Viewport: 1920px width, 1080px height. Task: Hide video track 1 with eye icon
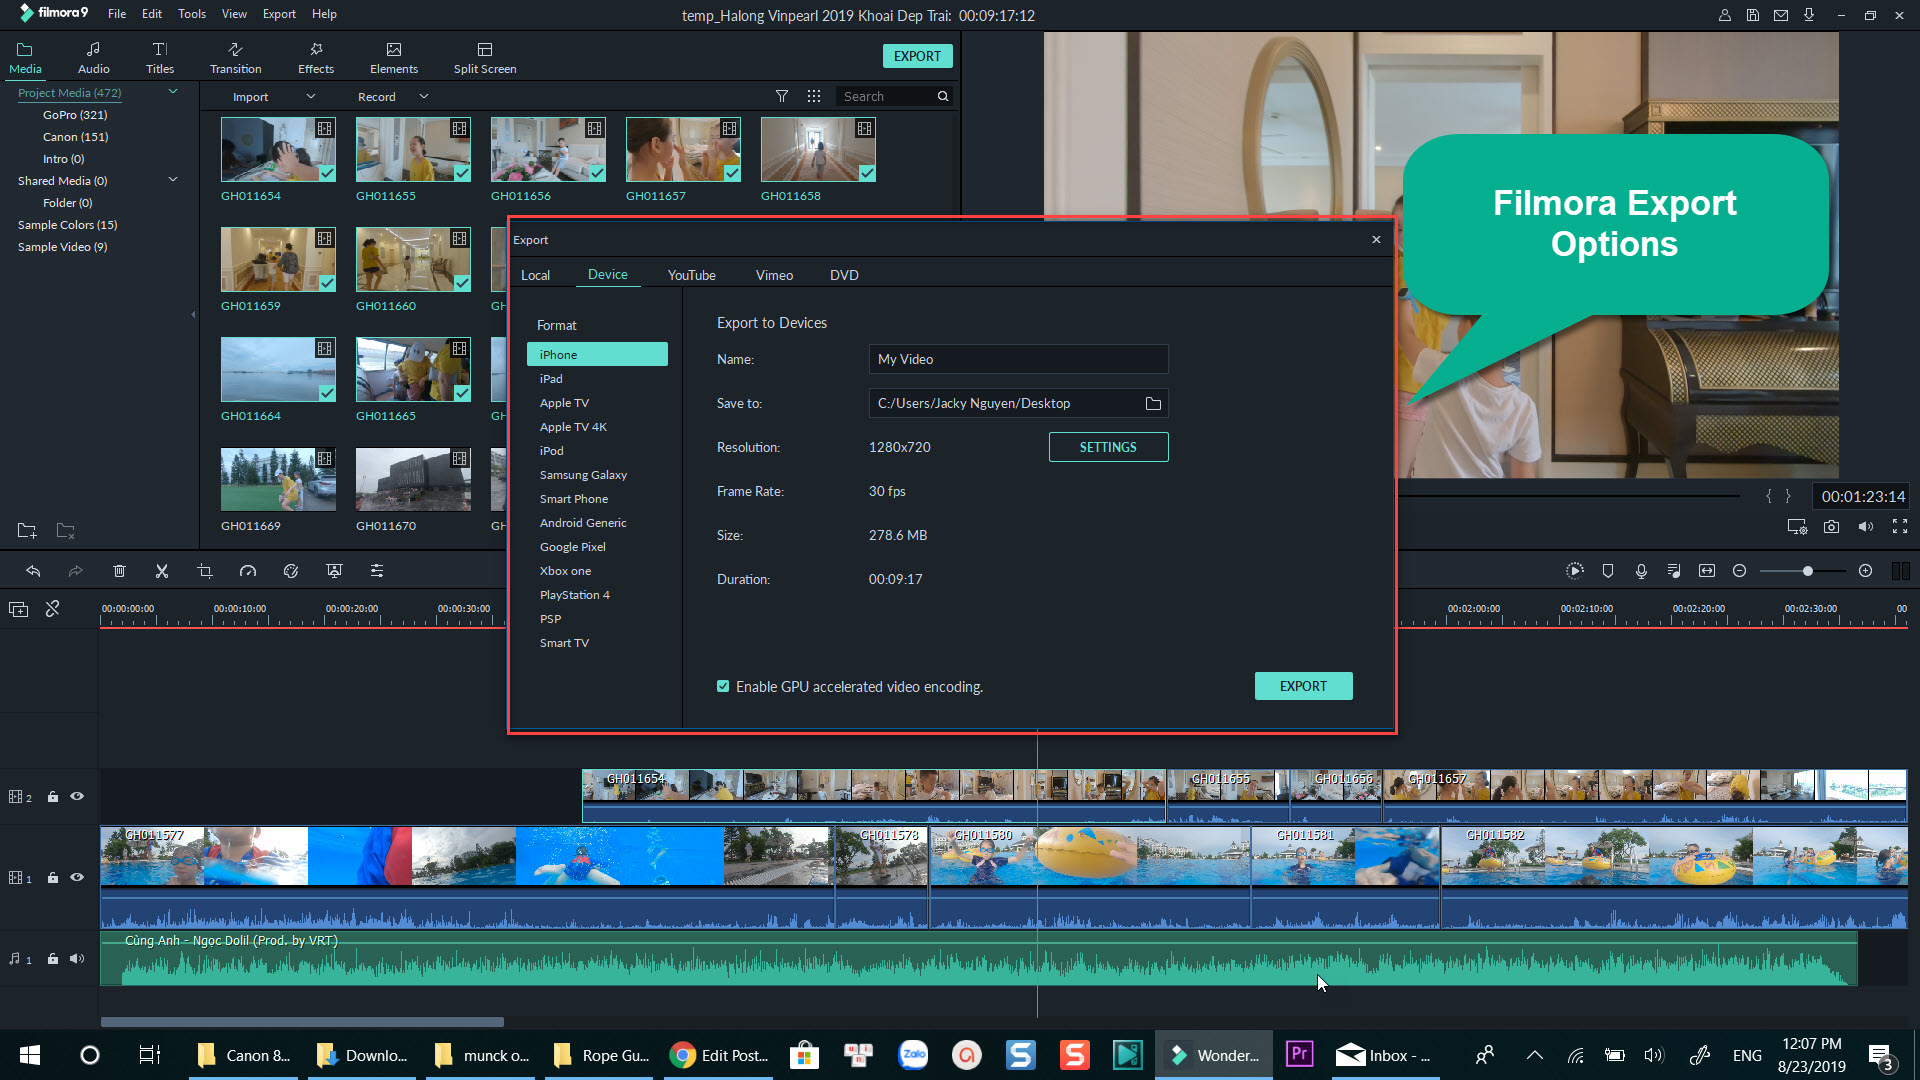point(77,878)
